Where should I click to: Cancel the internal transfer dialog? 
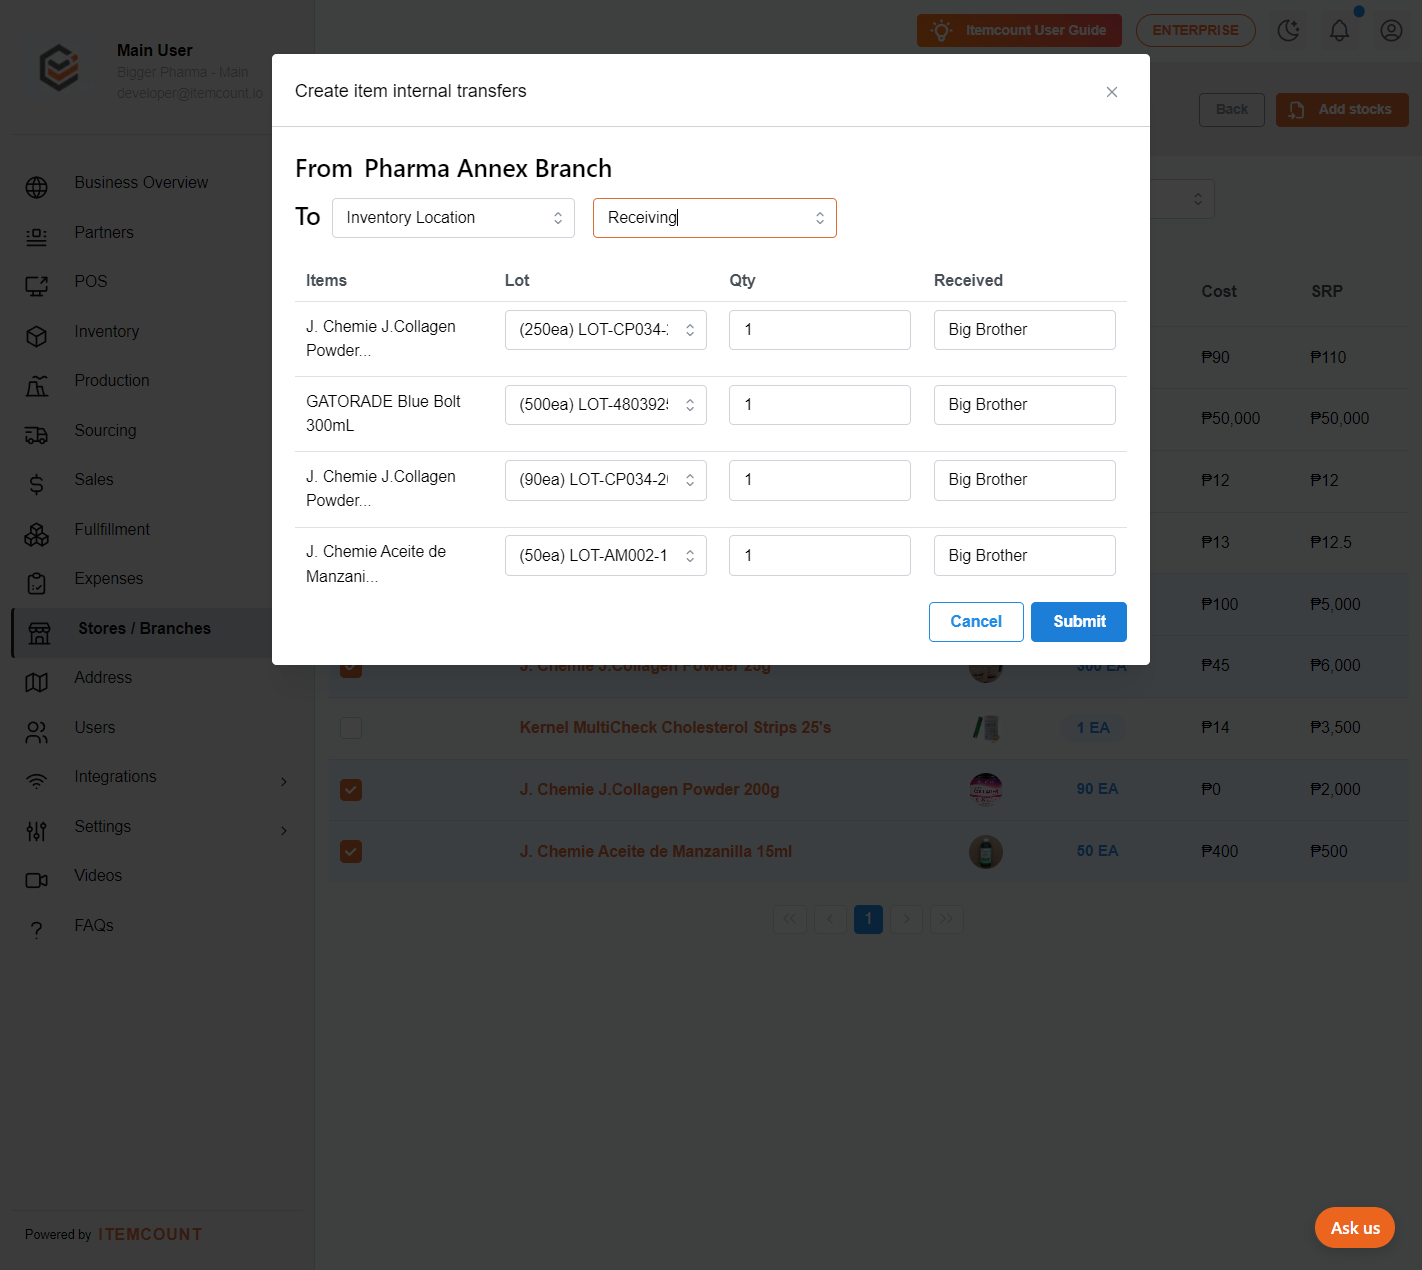coord(976,622)
